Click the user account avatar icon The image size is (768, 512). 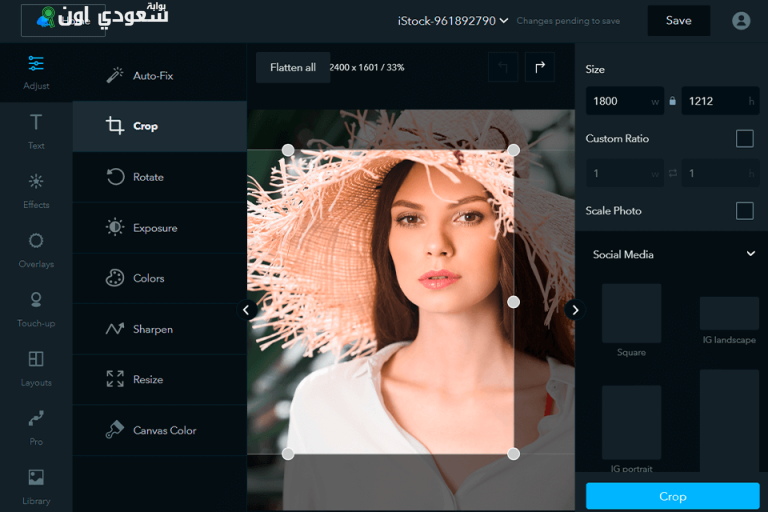[x=741, y=20]
